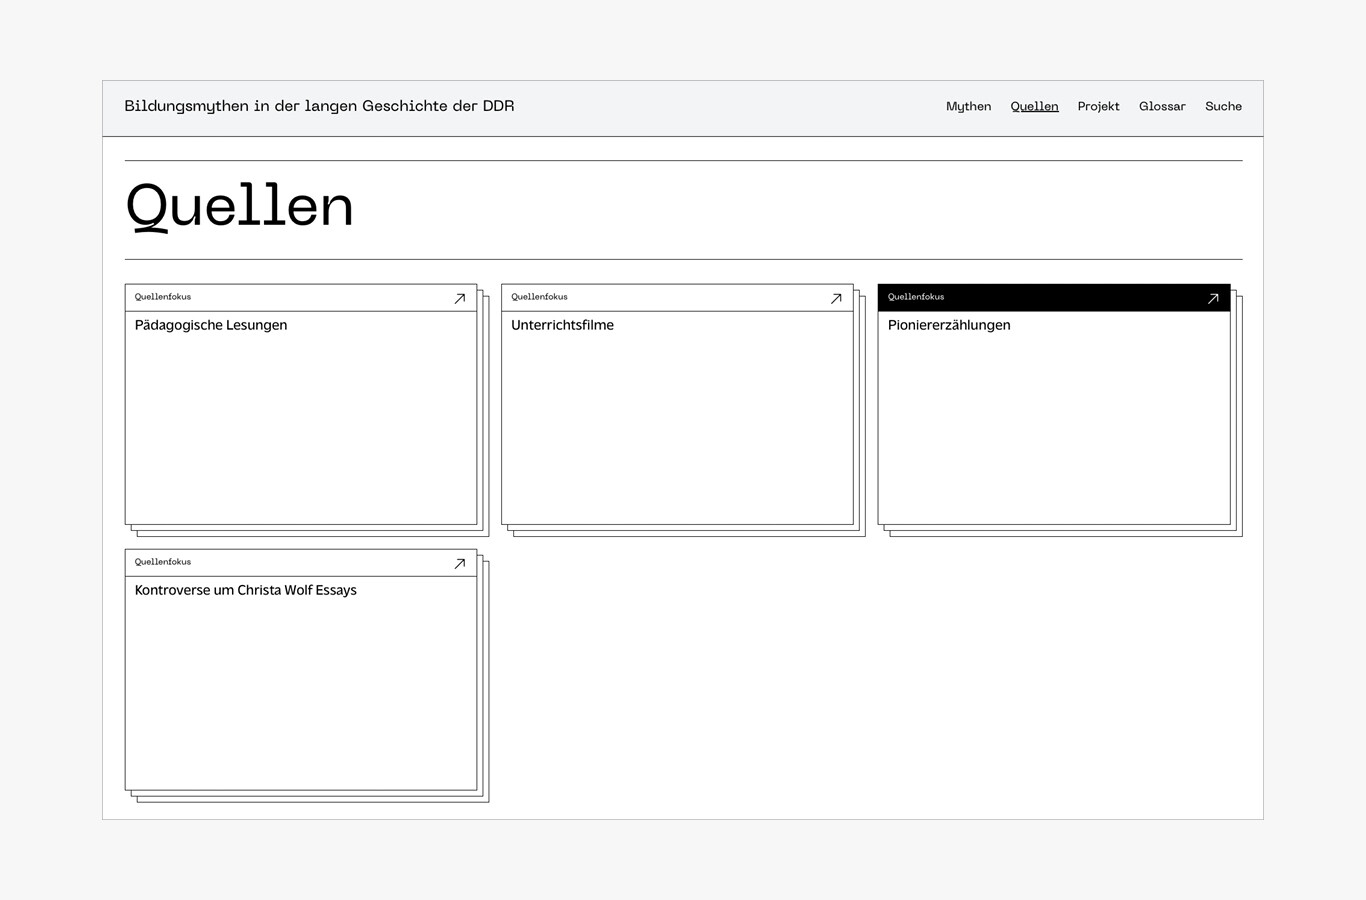The width and height of the screenshot is (1366, 900).
Task: Select the underlined Quellen navigation item
Action: click(x=1034, y=107)
